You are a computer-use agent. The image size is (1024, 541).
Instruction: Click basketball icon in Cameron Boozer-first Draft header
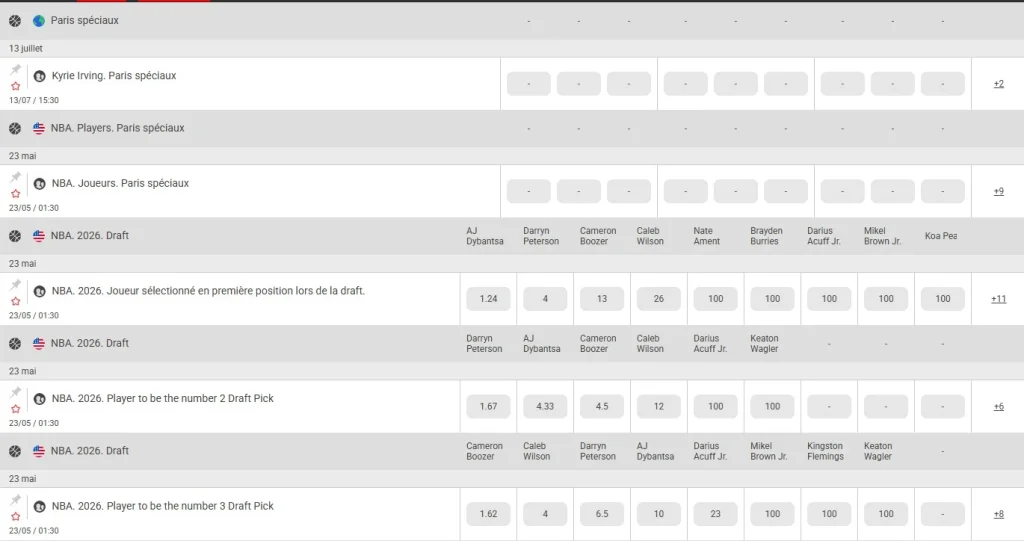coord(15,451)
